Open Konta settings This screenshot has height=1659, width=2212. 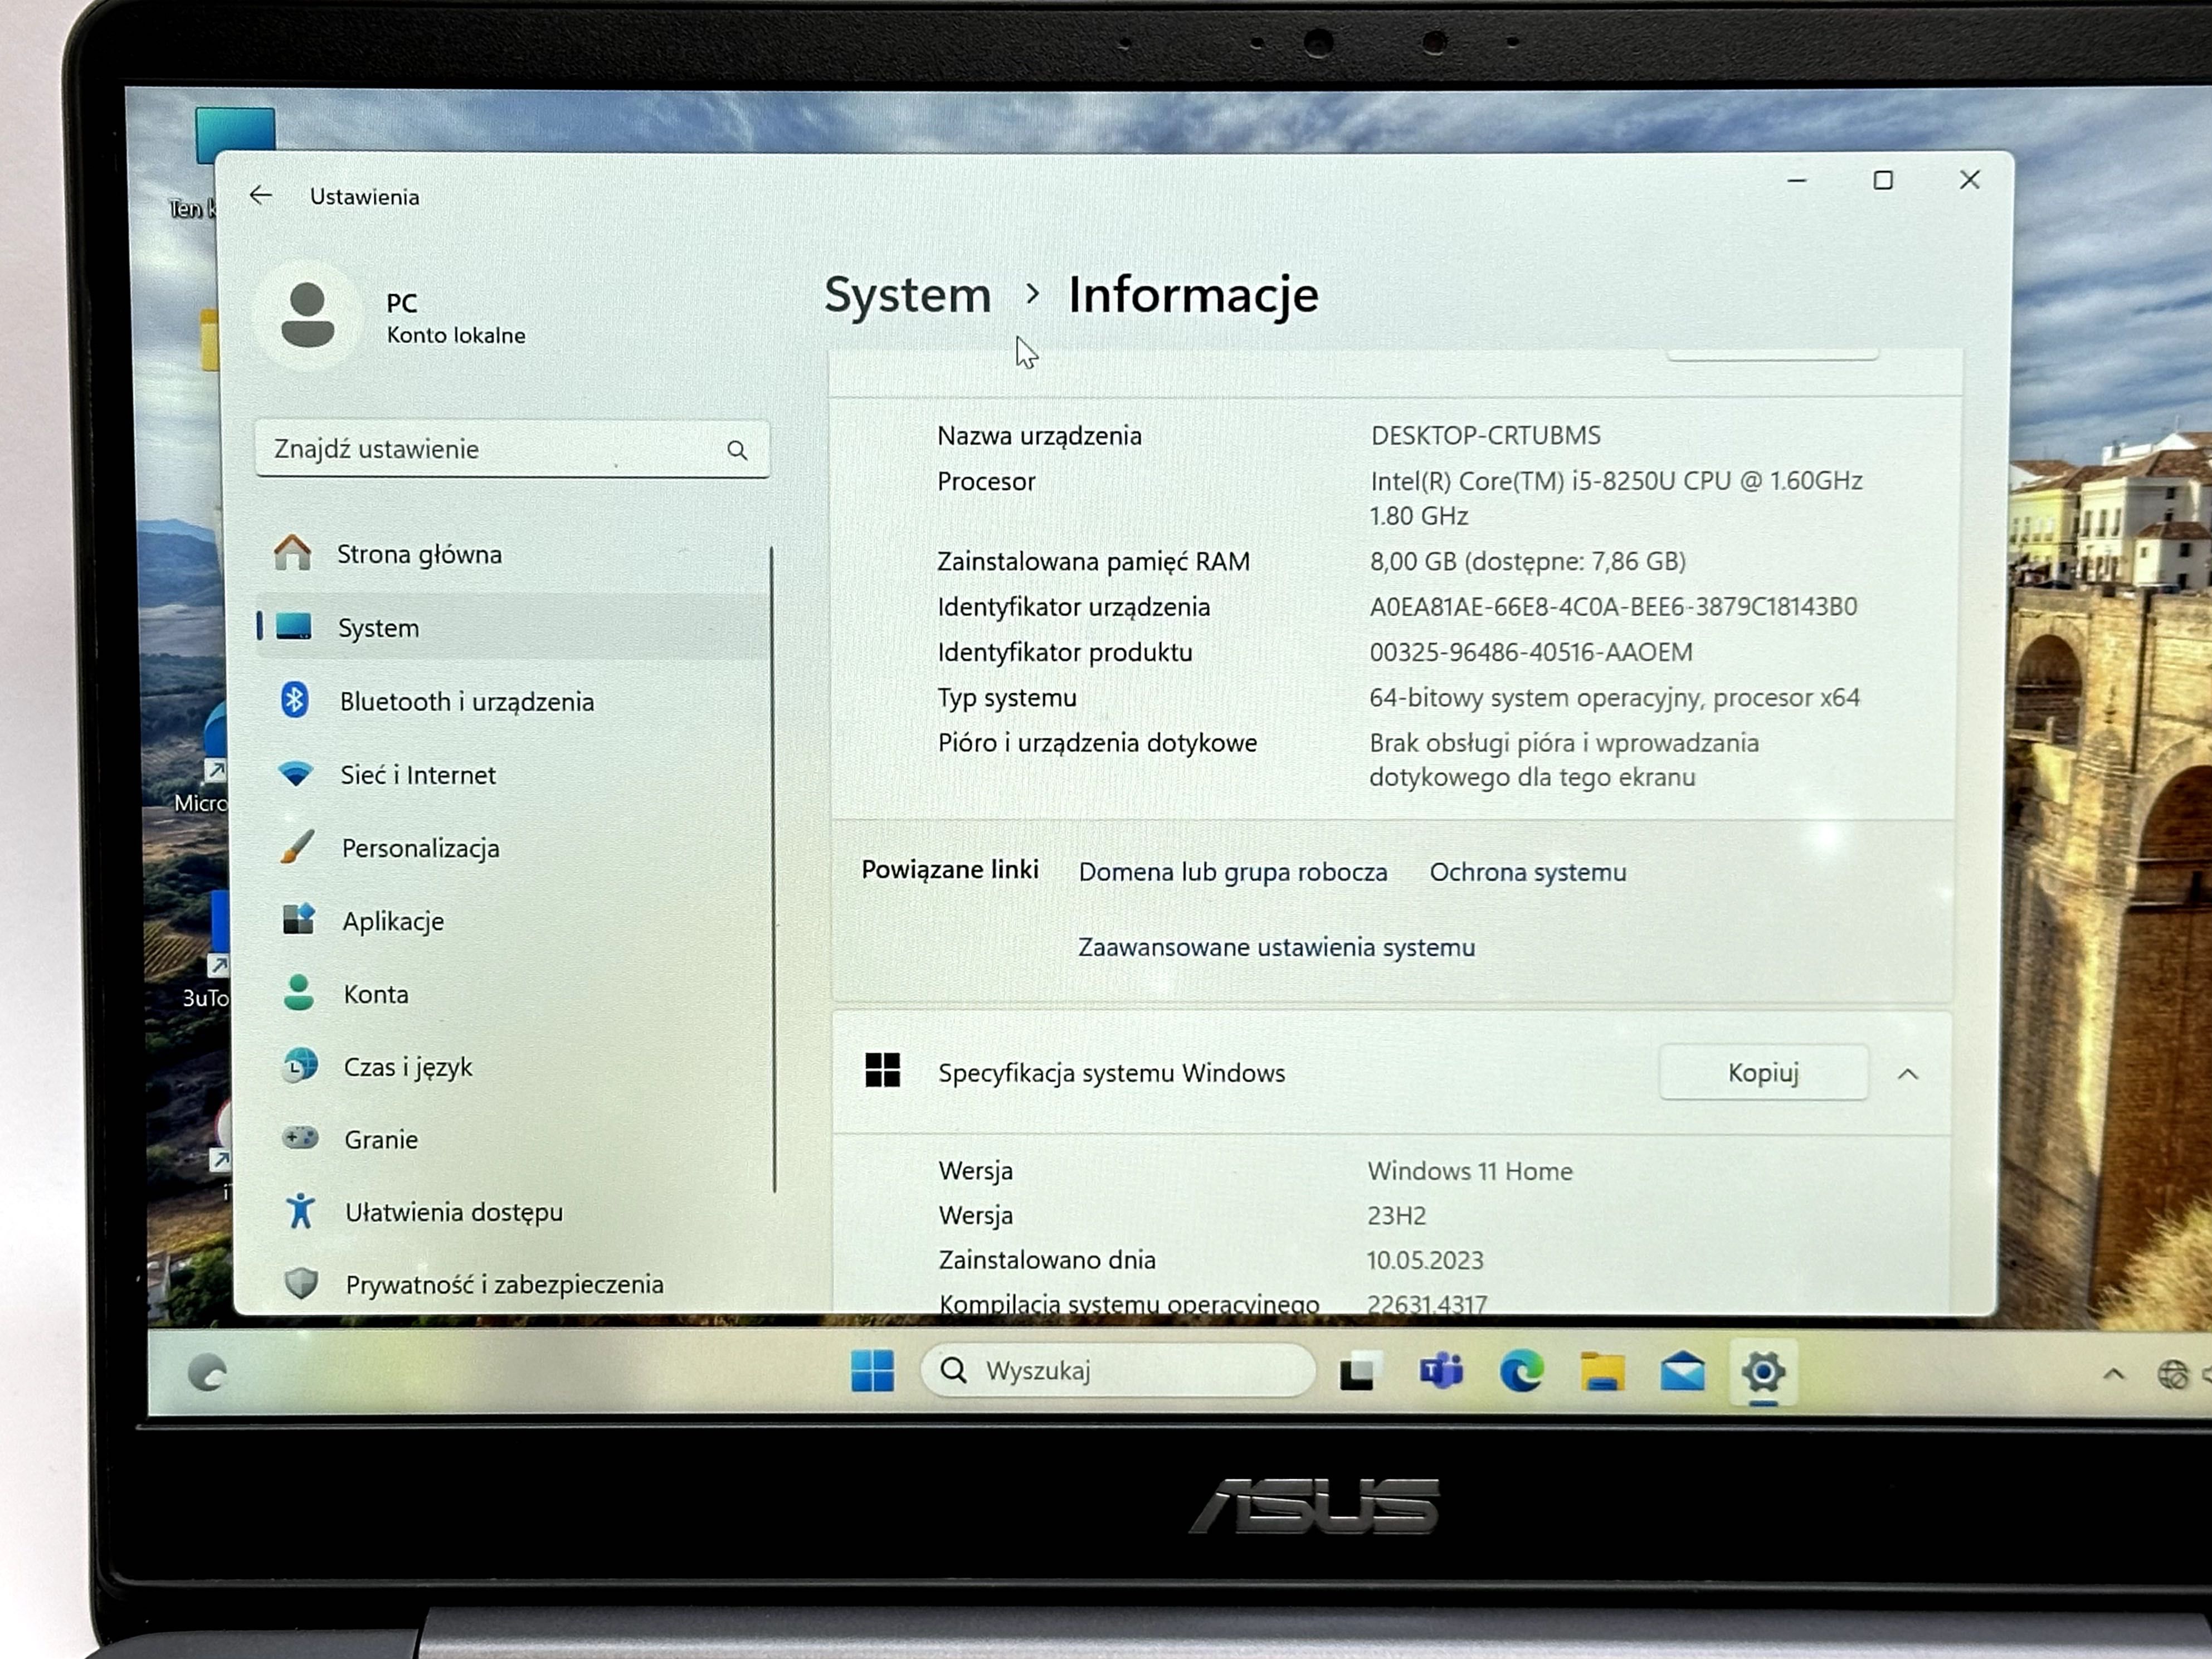pyautogui.click(x=516, y=993)
